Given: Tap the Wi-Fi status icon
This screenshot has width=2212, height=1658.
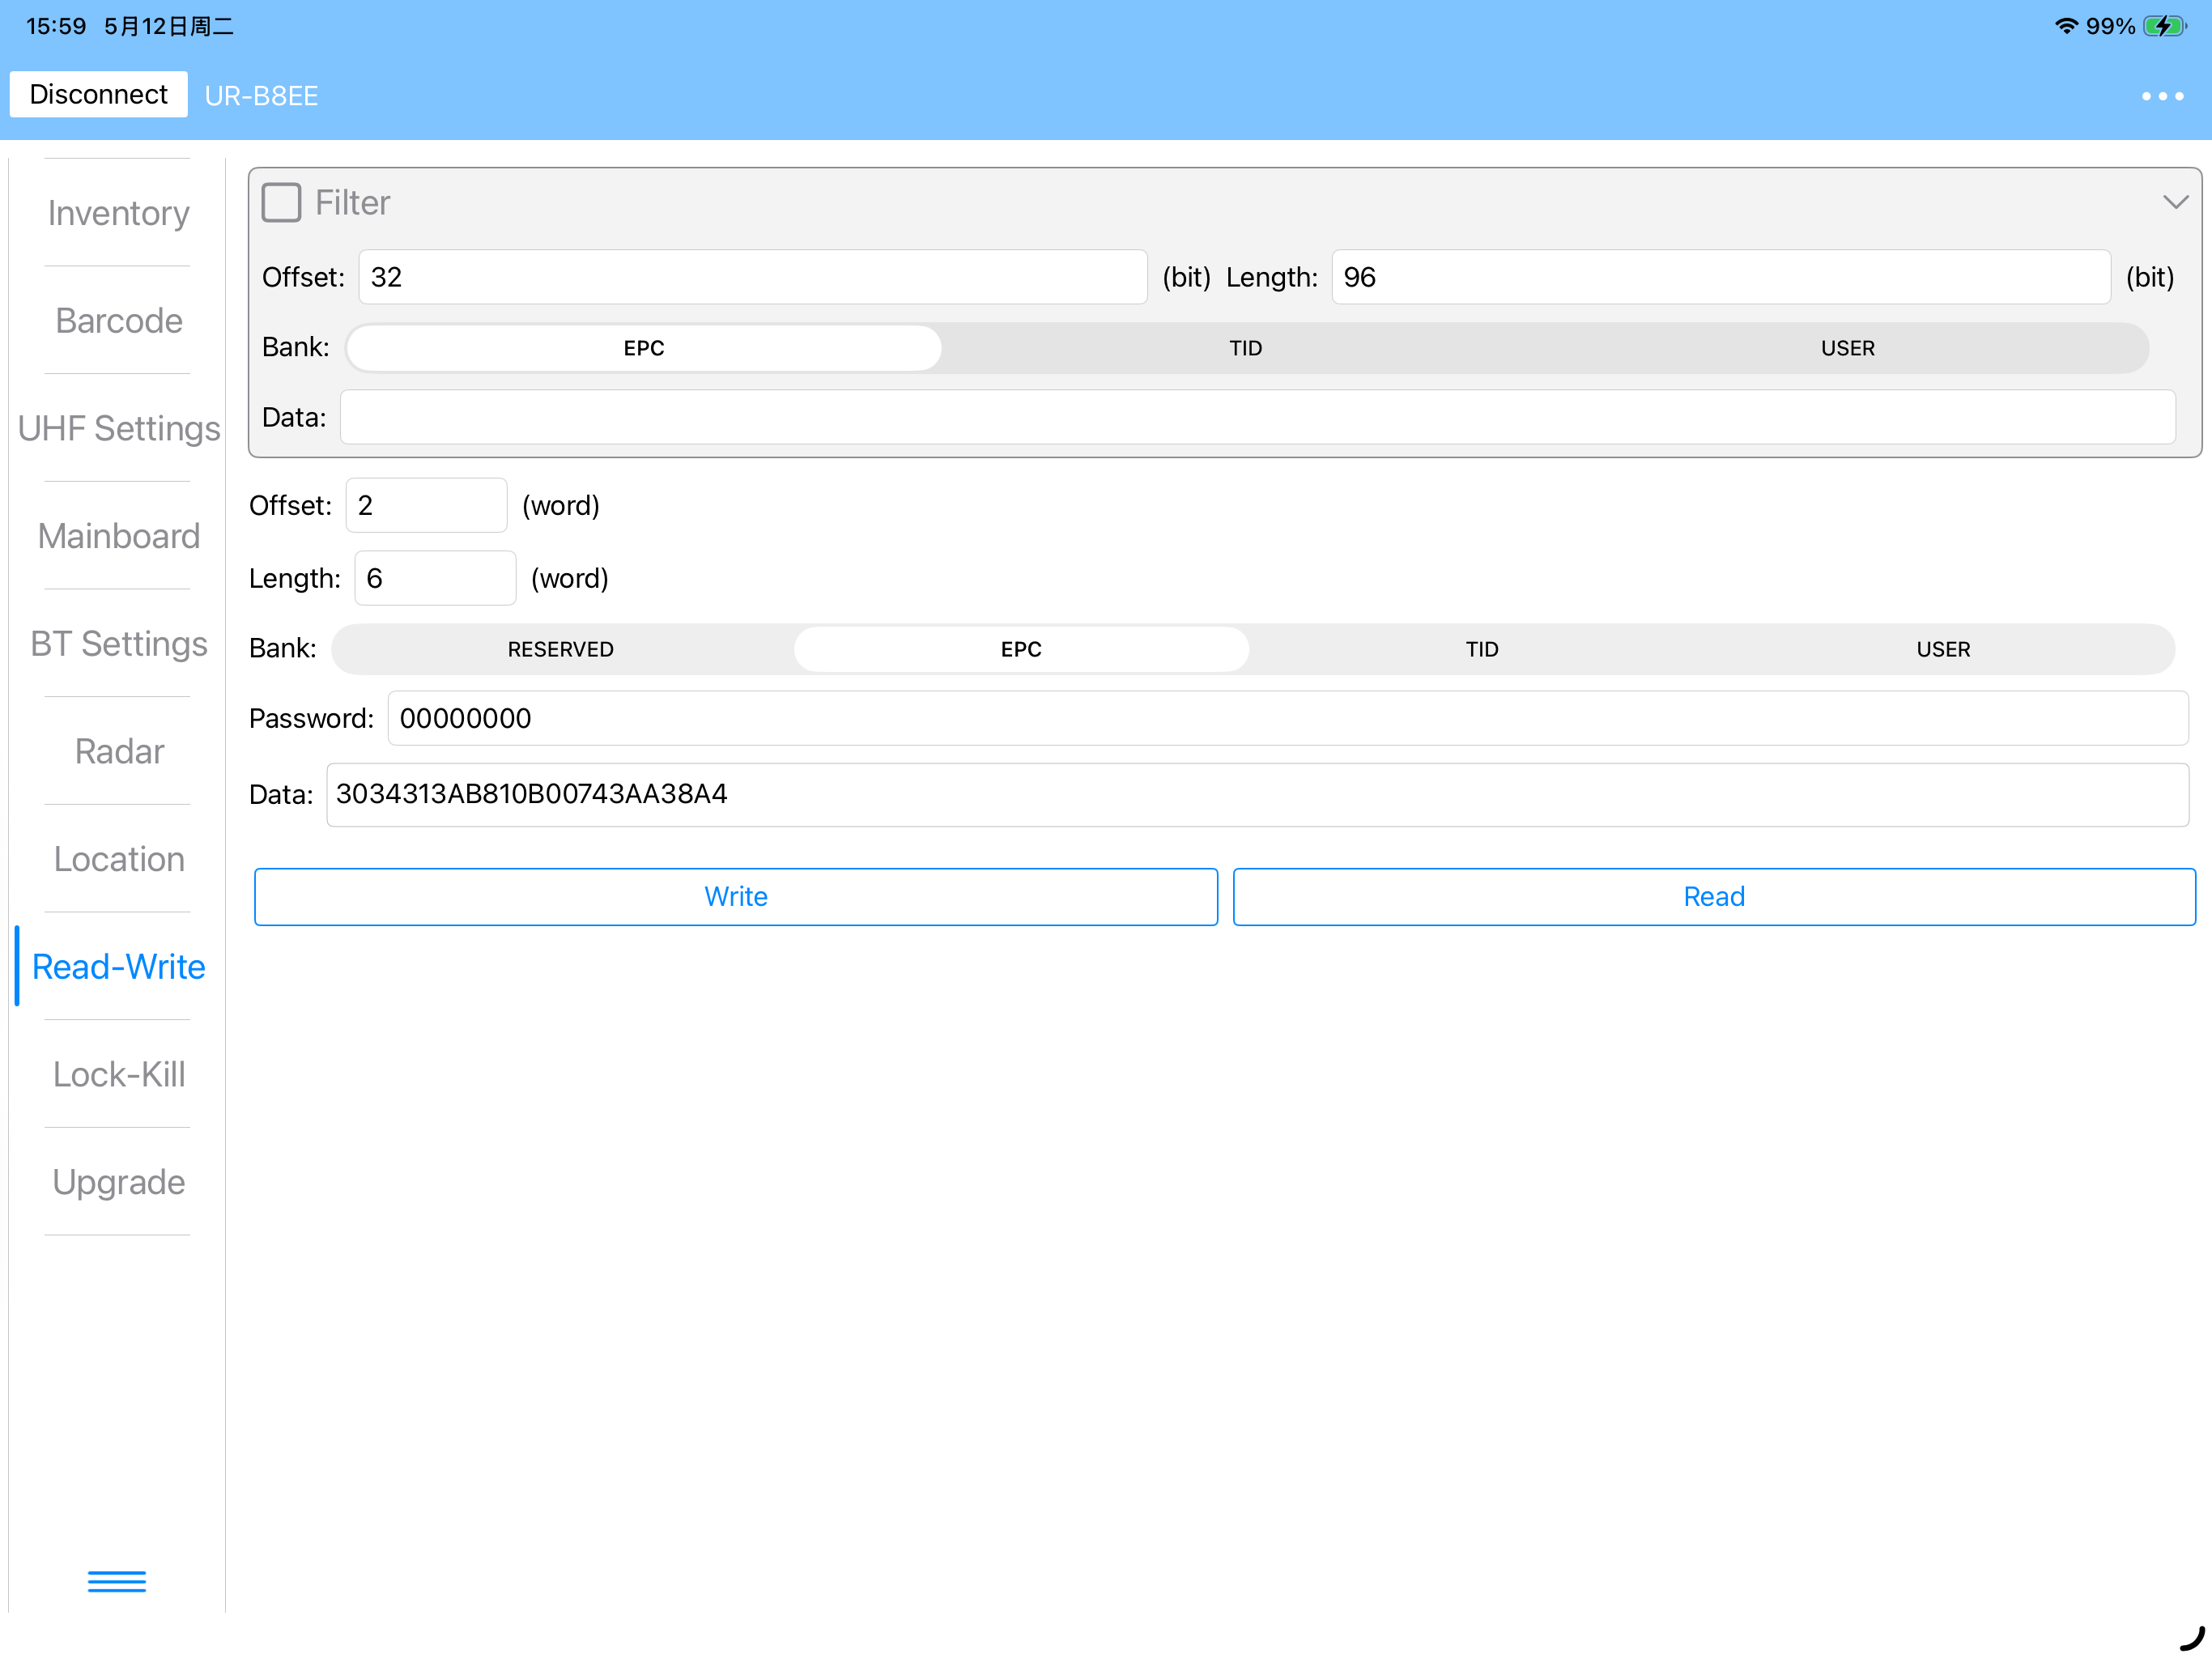Looking at the screenshot, I should (2066, 26).
